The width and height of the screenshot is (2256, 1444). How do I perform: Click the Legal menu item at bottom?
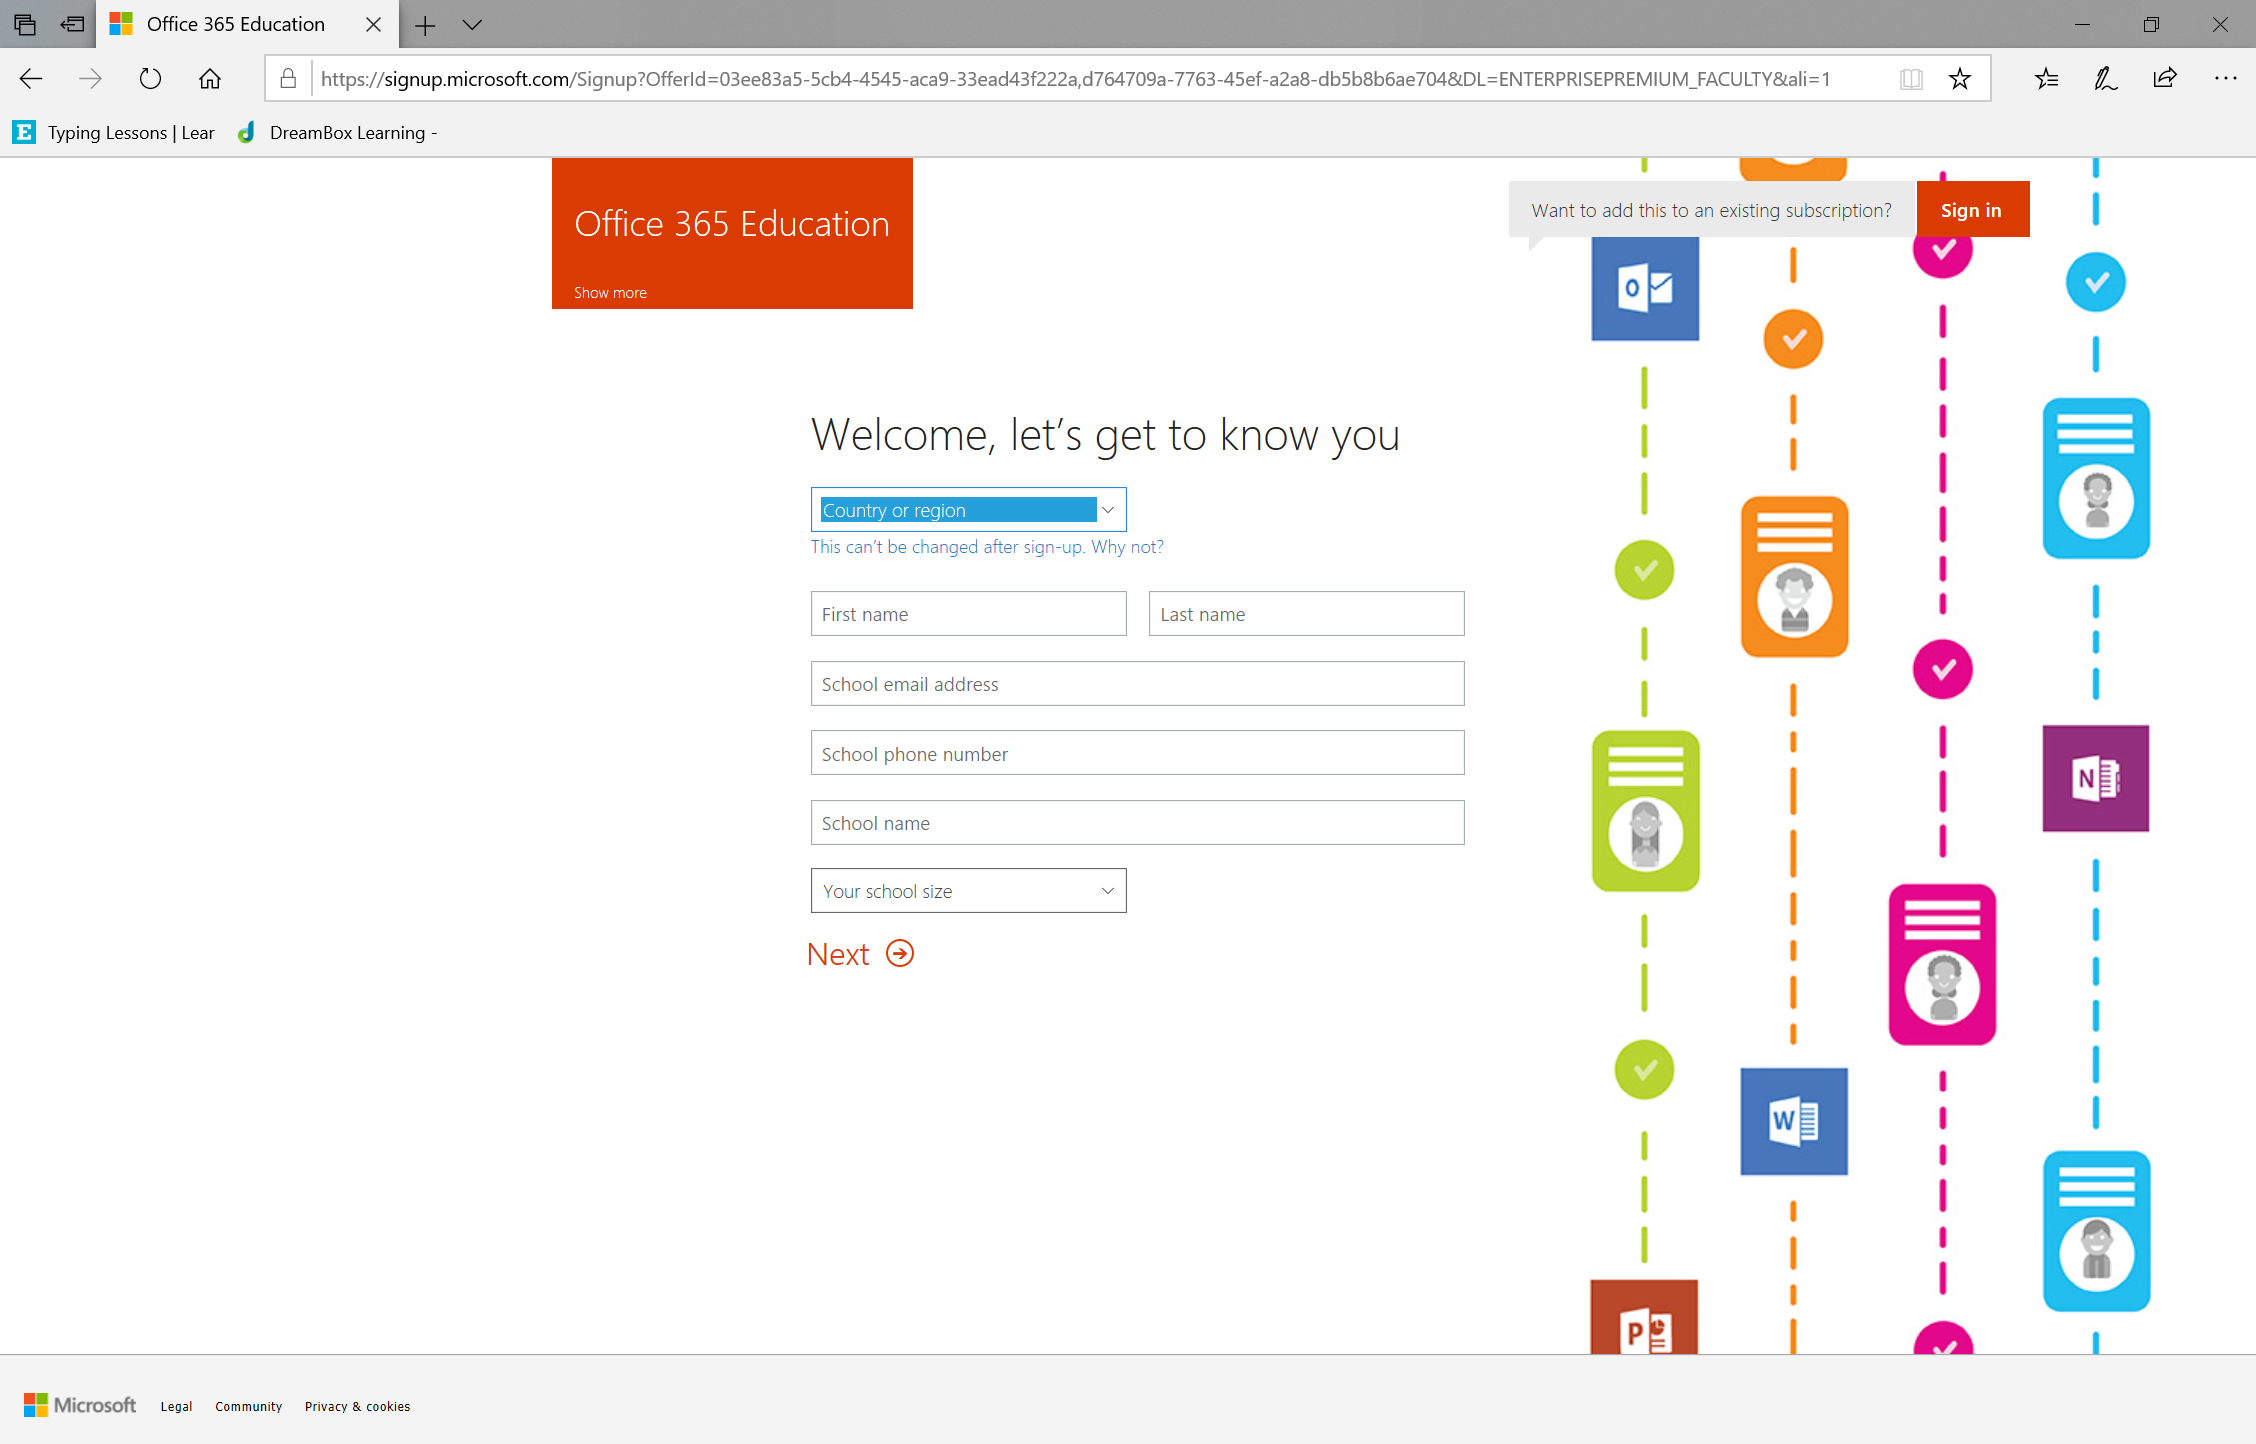coord(176,1406)
